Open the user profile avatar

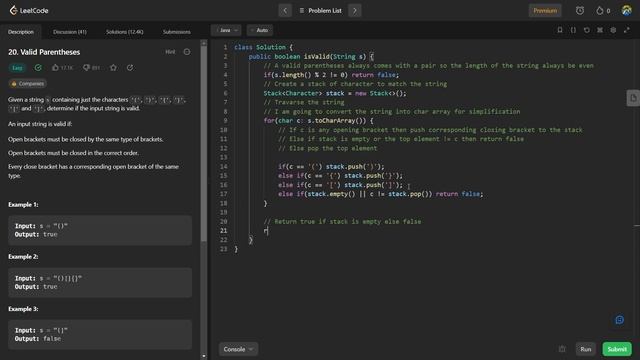click(627, 10)
